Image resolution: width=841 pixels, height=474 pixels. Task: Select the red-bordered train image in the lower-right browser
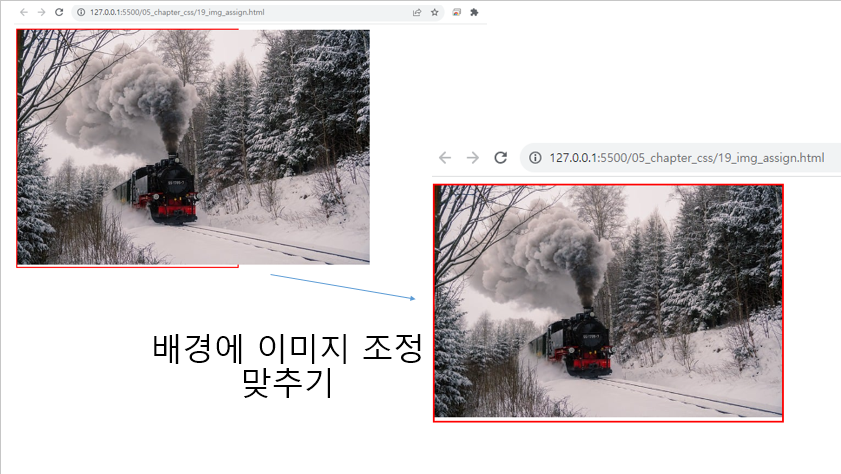(x=608, y=303)
